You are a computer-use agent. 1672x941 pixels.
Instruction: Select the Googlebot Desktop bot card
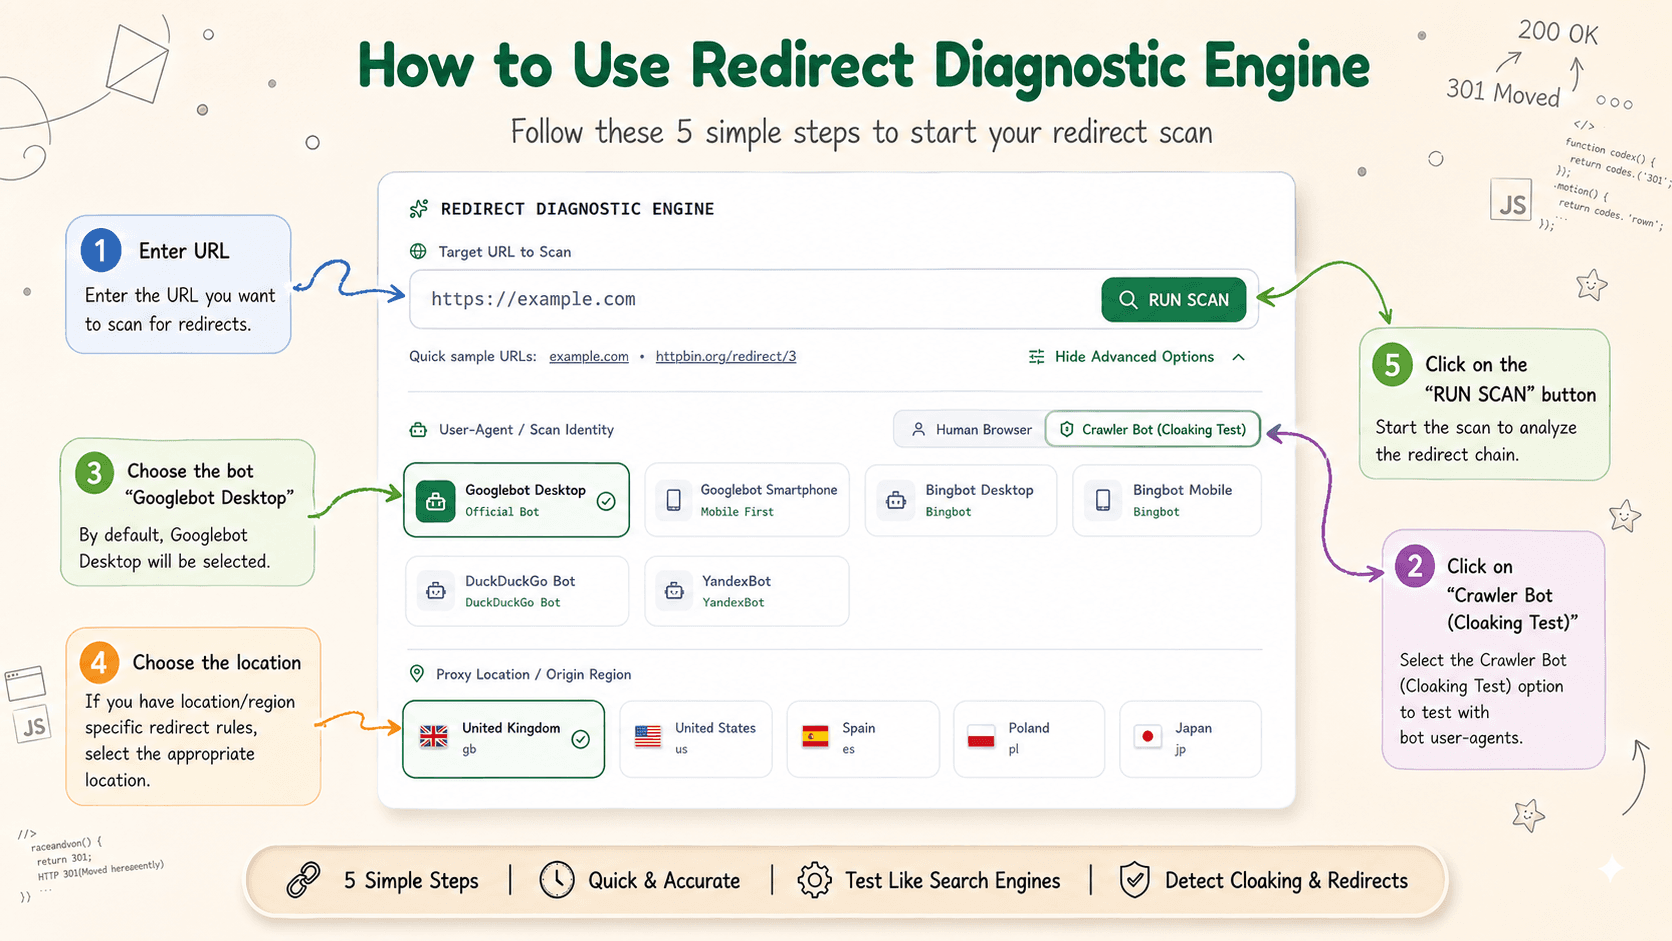tap(517, 500)
